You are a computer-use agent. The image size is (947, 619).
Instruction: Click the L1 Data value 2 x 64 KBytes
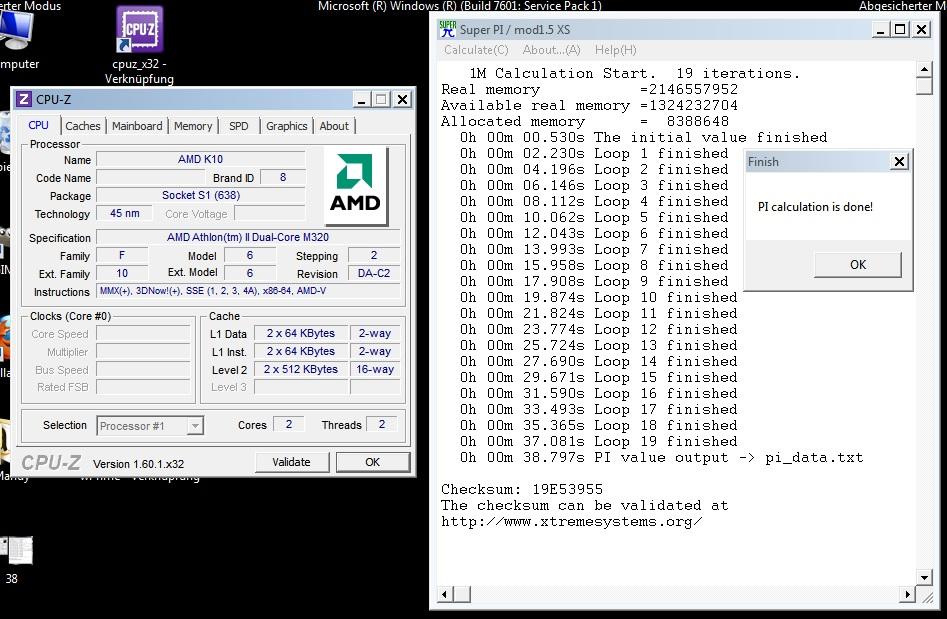click(x=301, y=333)
